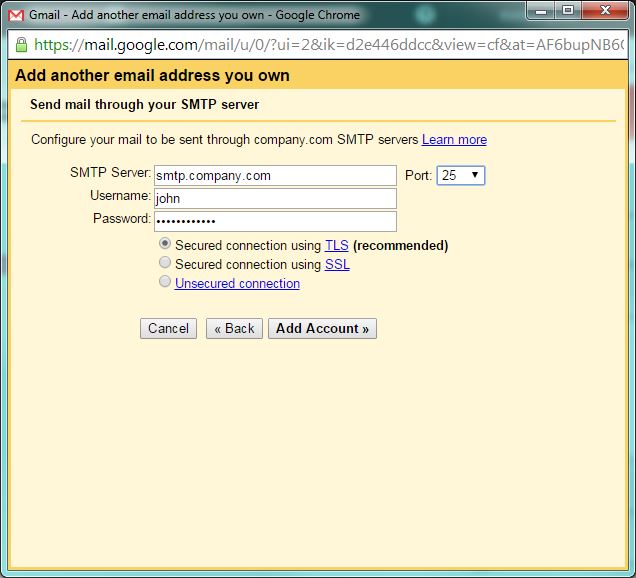Viewport: 636px width, 578px height.
Task: Click the '(recommended)' text
Action: pyautogui.click(x=401, y=245)
